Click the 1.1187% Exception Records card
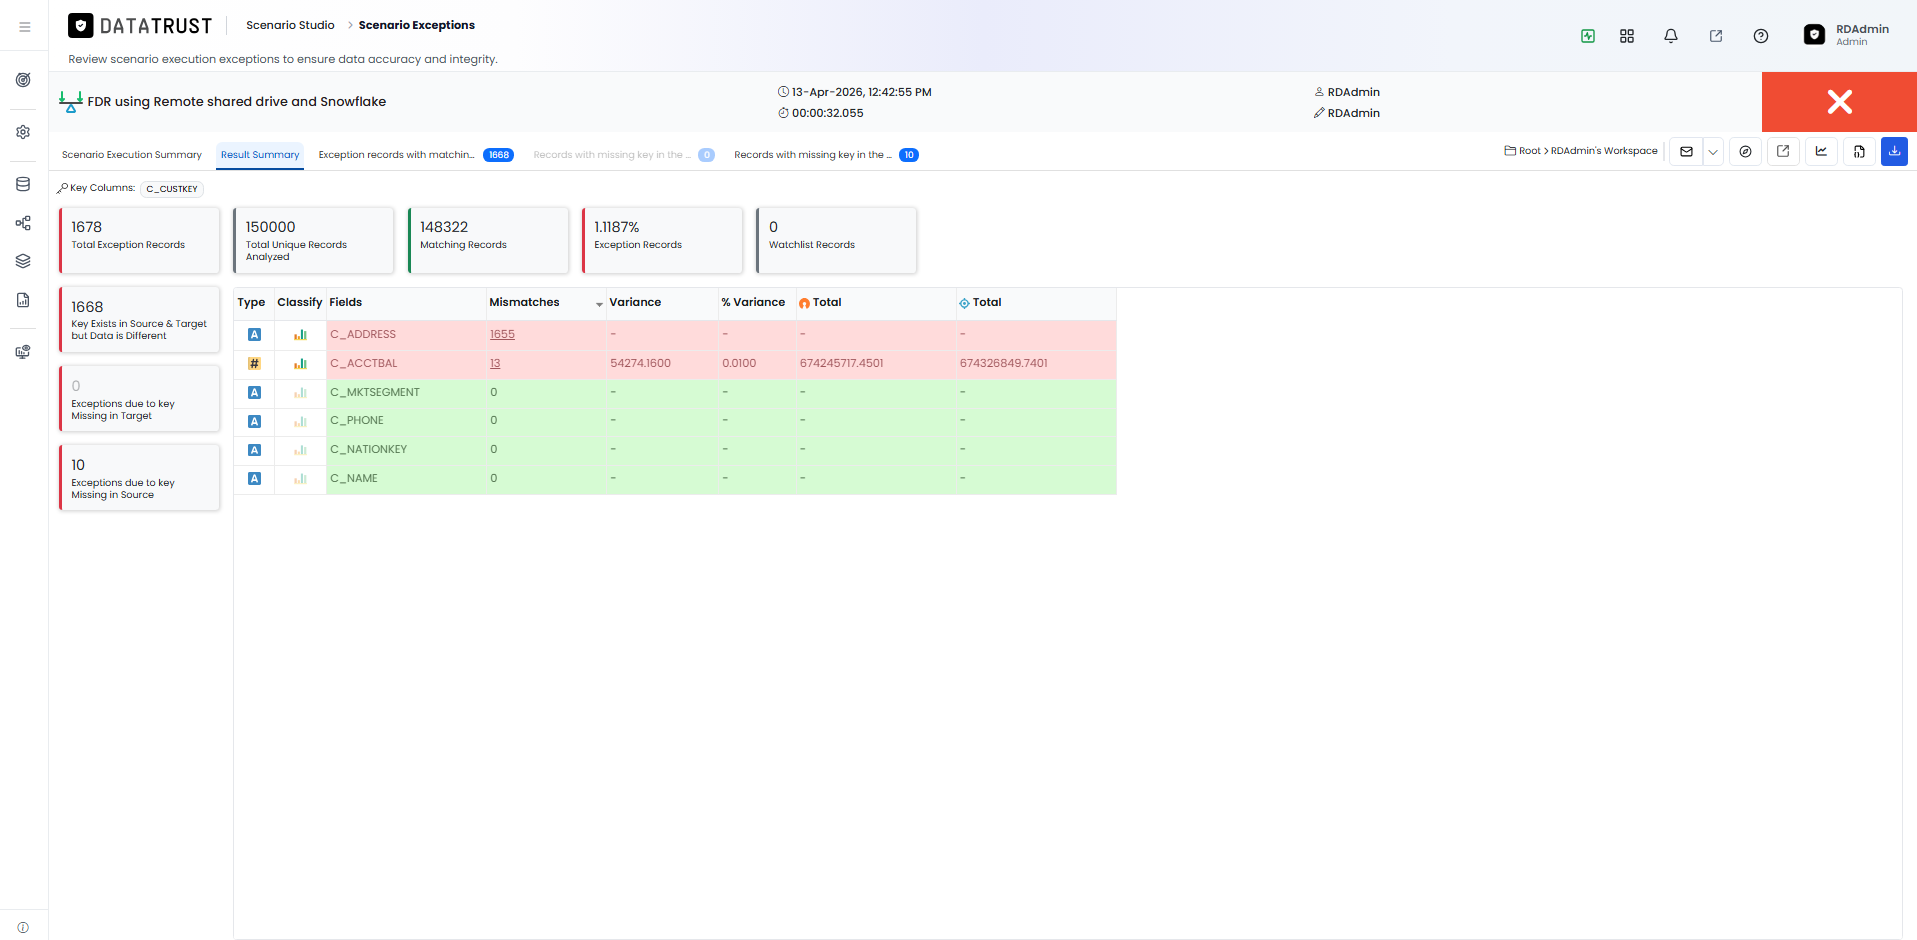The image size is (1917, 940). click(663, 240)
